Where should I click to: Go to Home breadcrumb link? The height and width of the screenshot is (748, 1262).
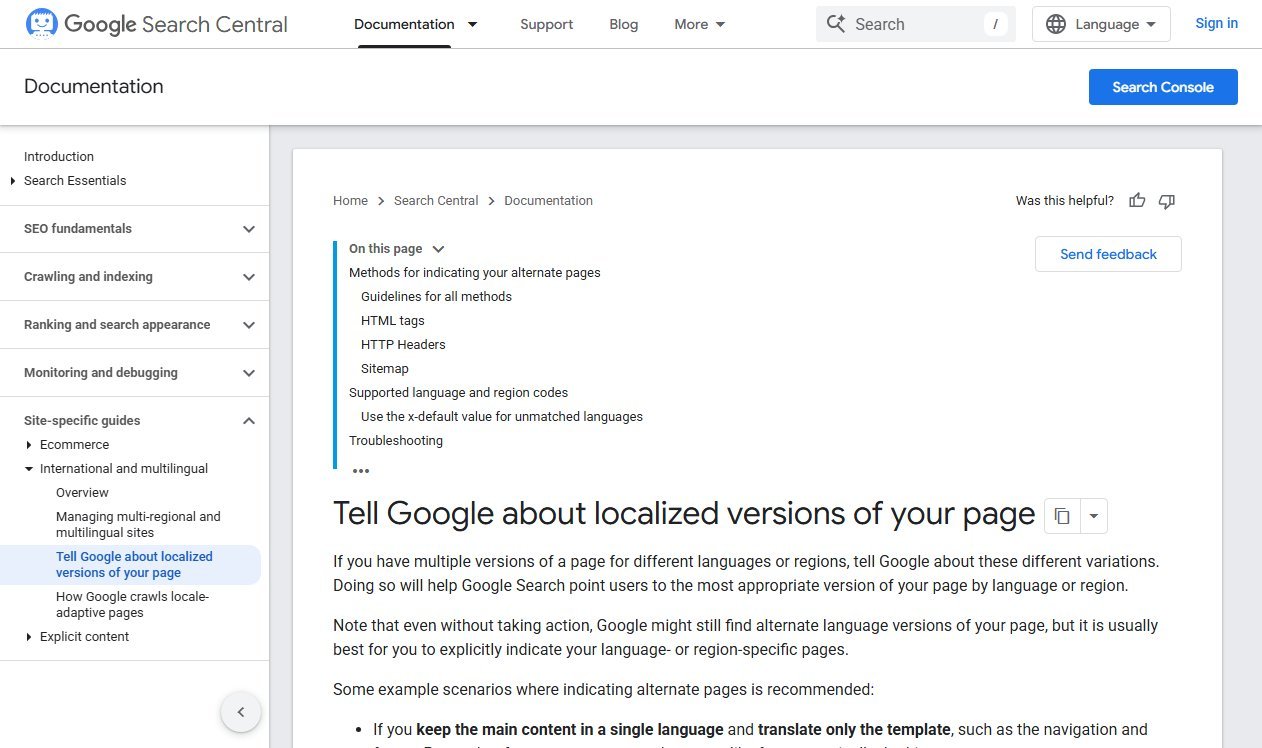coord(350,201)
